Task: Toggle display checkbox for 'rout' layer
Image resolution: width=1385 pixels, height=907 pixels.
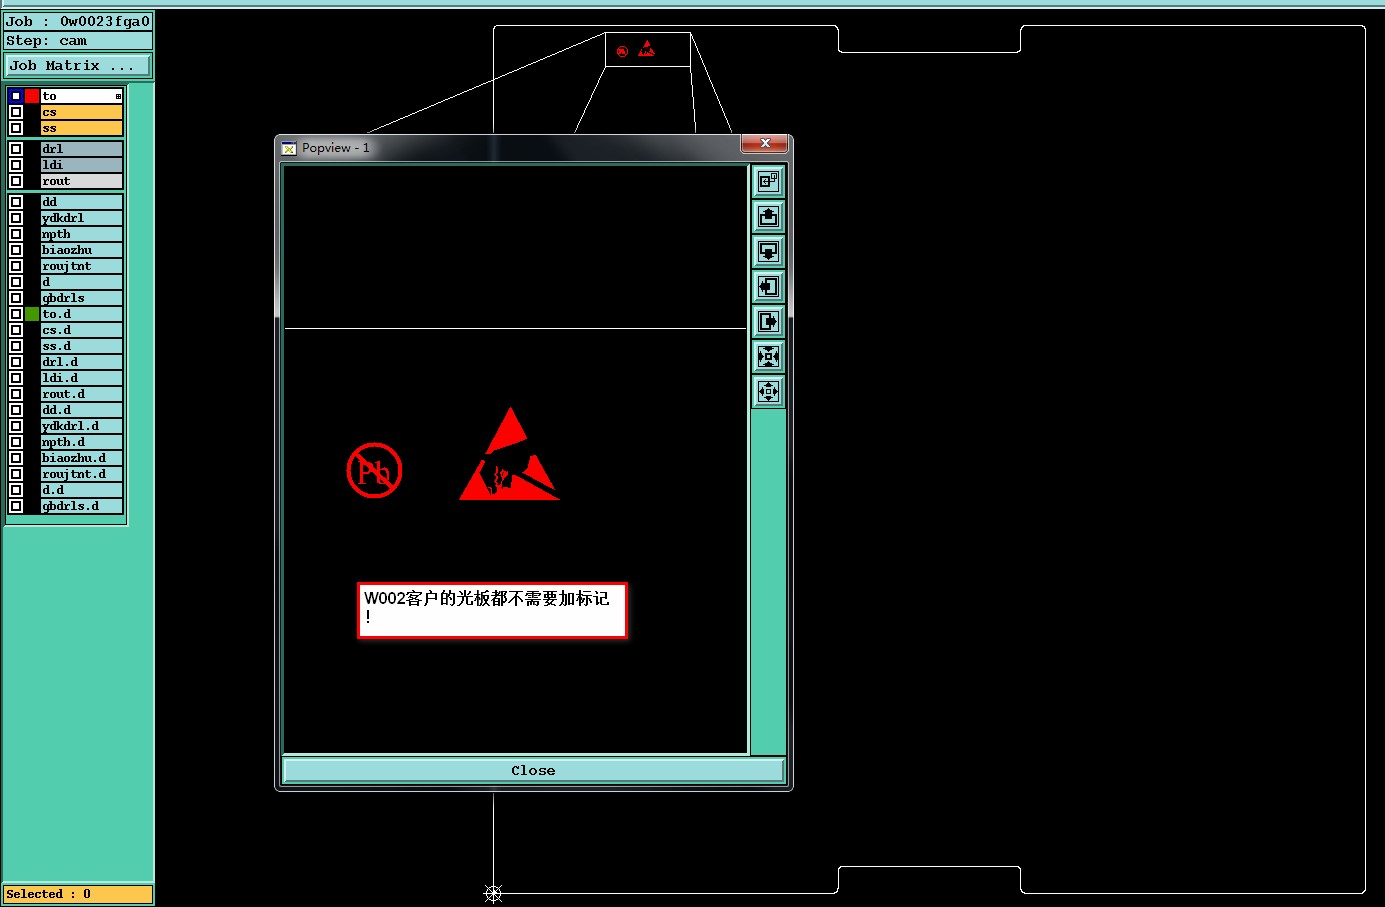Action: [16, 181]
